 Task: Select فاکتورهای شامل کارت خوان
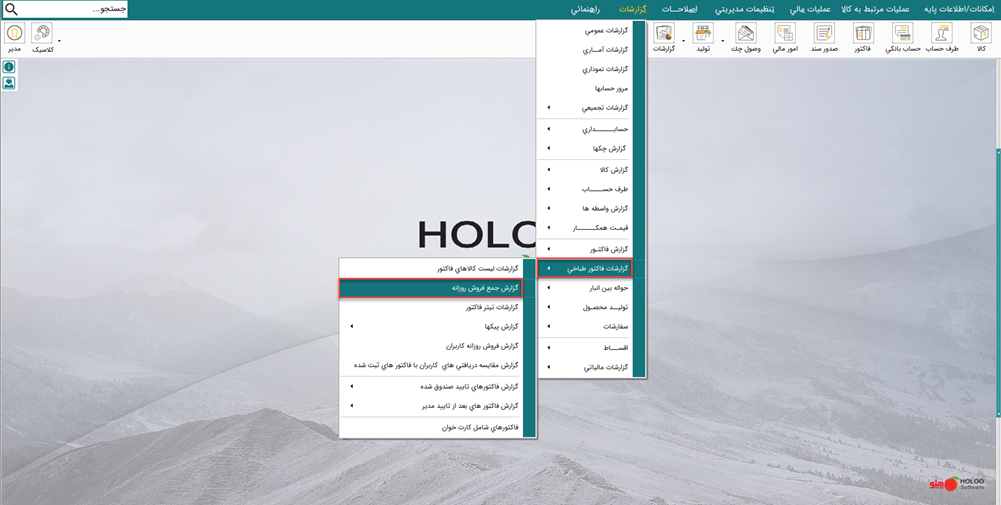[x=431, y=427]
